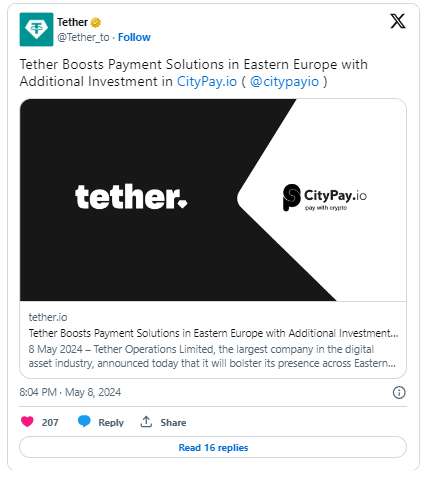Screen dimensions: 432x481
Task: Open the @citypayio mention
Action: pos(284,81)
